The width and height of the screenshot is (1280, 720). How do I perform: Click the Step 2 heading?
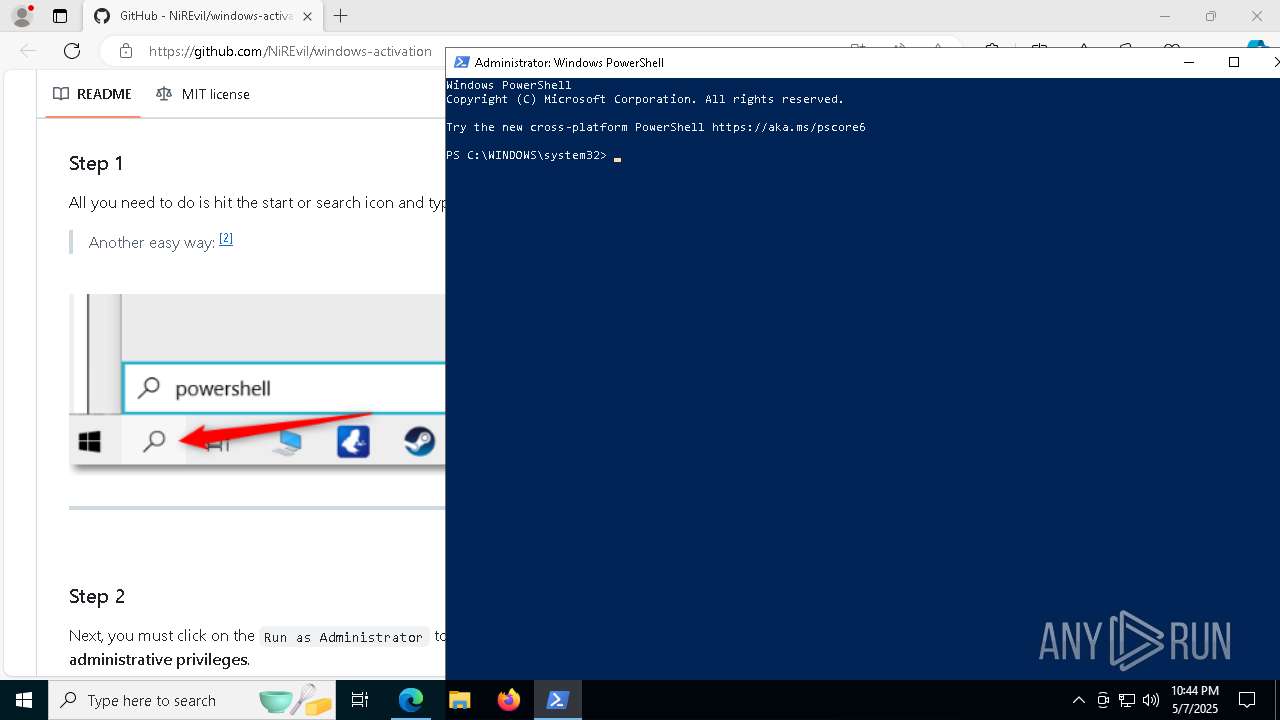click(97, 596)
